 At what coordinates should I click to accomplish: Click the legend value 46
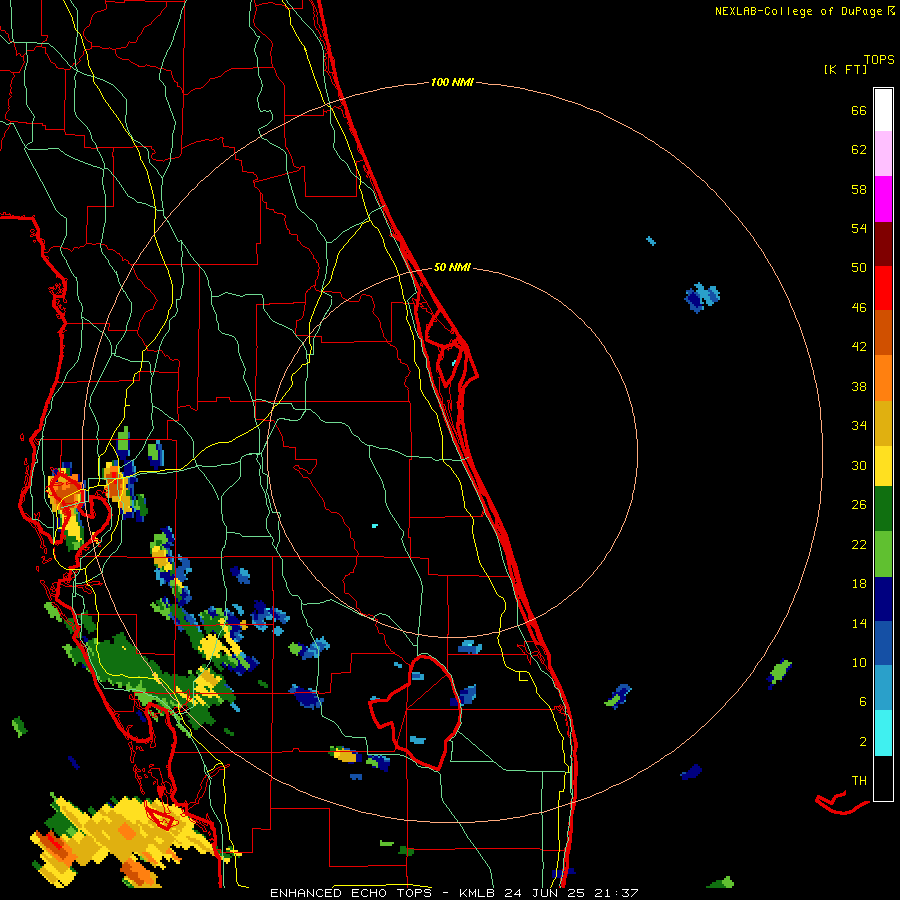(x=859, y=308)
